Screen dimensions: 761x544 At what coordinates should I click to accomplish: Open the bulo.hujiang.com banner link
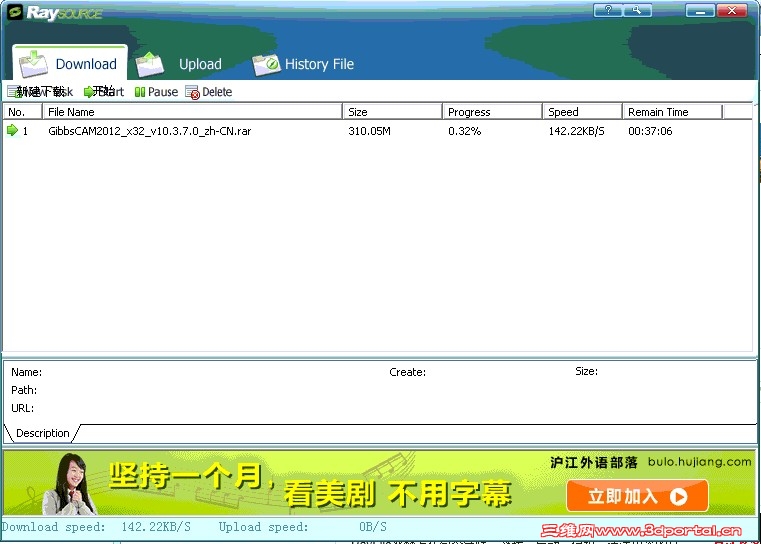(699, 462)
